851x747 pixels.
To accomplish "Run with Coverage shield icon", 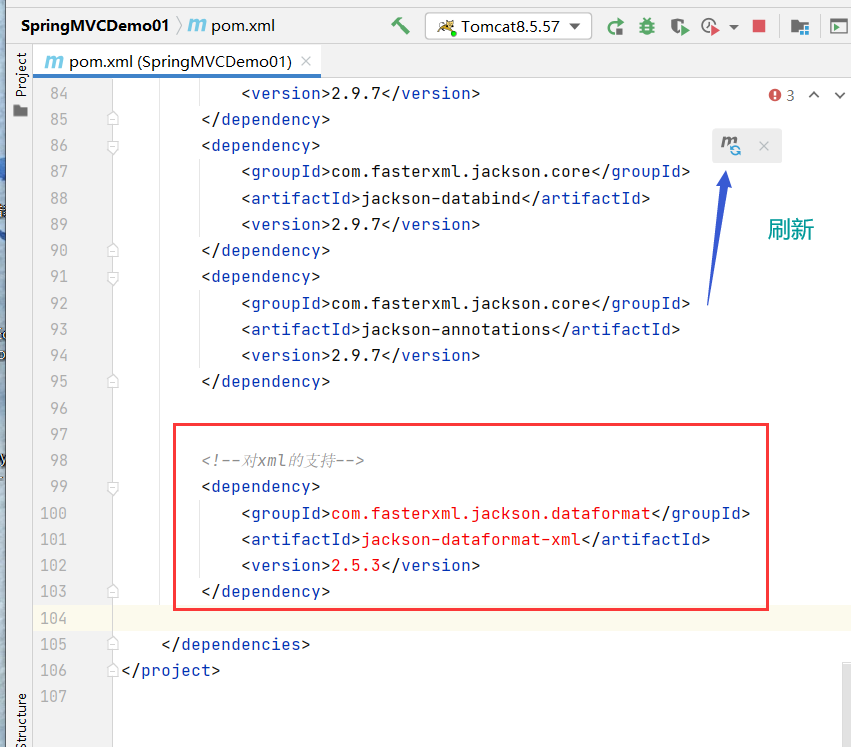I will [x=679, y=26].
